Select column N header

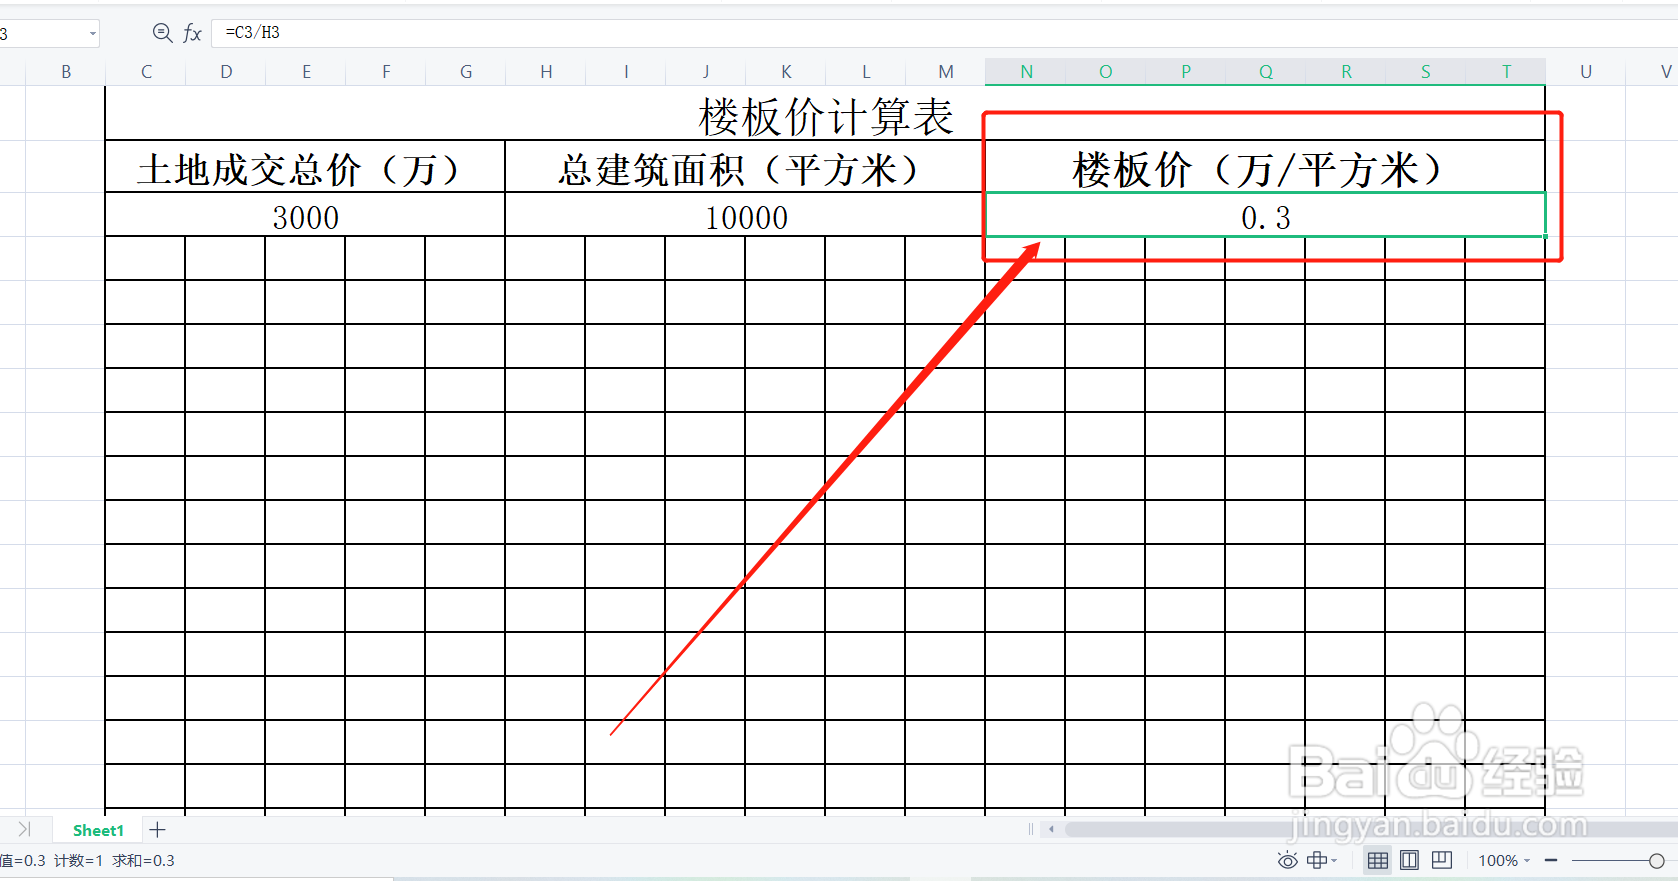coord(1026,72)
